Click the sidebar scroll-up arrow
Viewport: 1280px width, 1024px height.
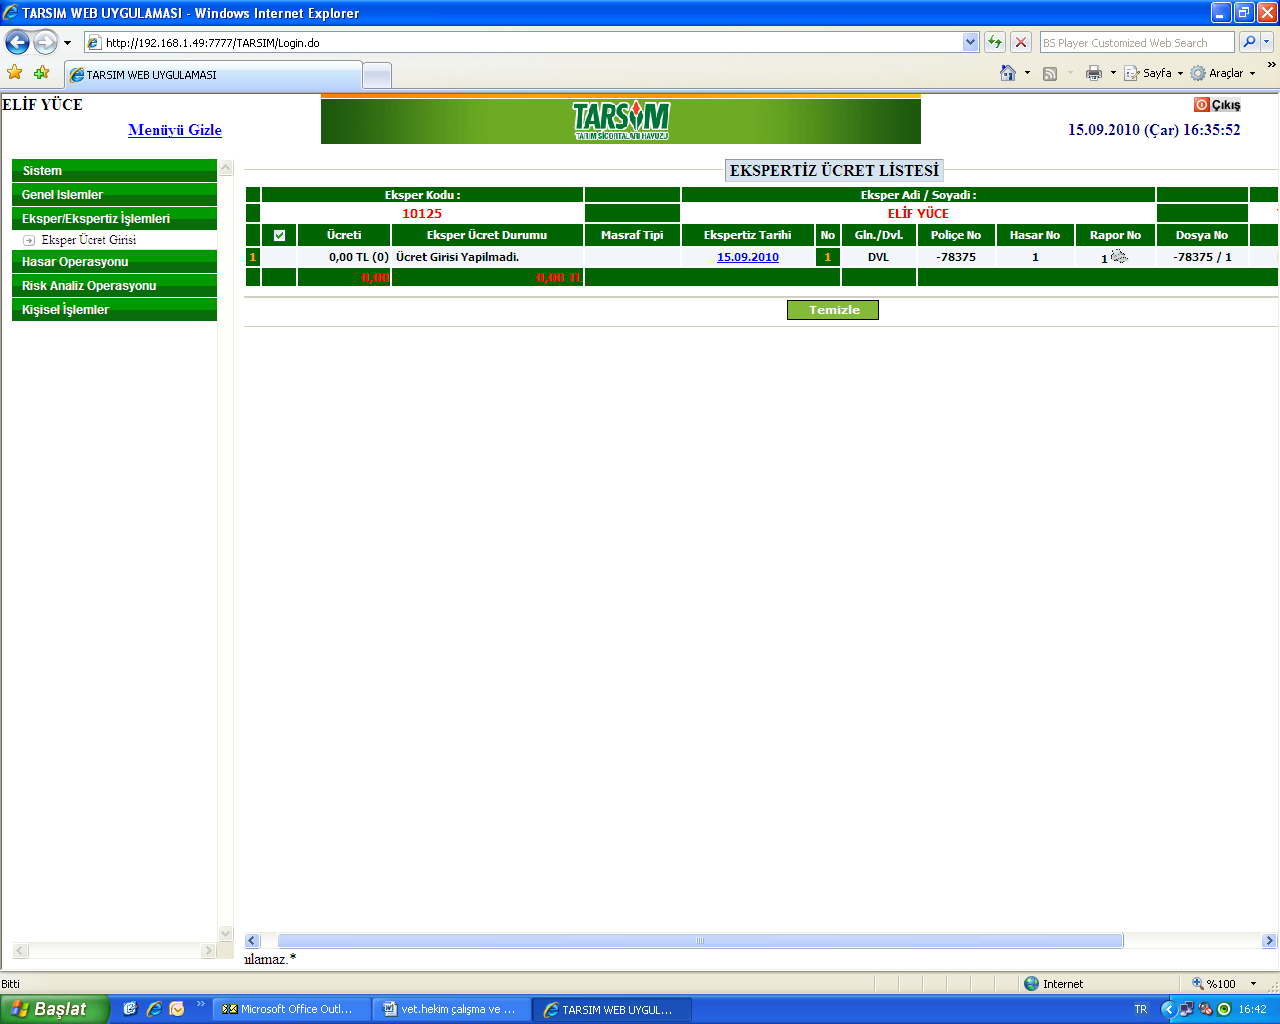[225, 168]
